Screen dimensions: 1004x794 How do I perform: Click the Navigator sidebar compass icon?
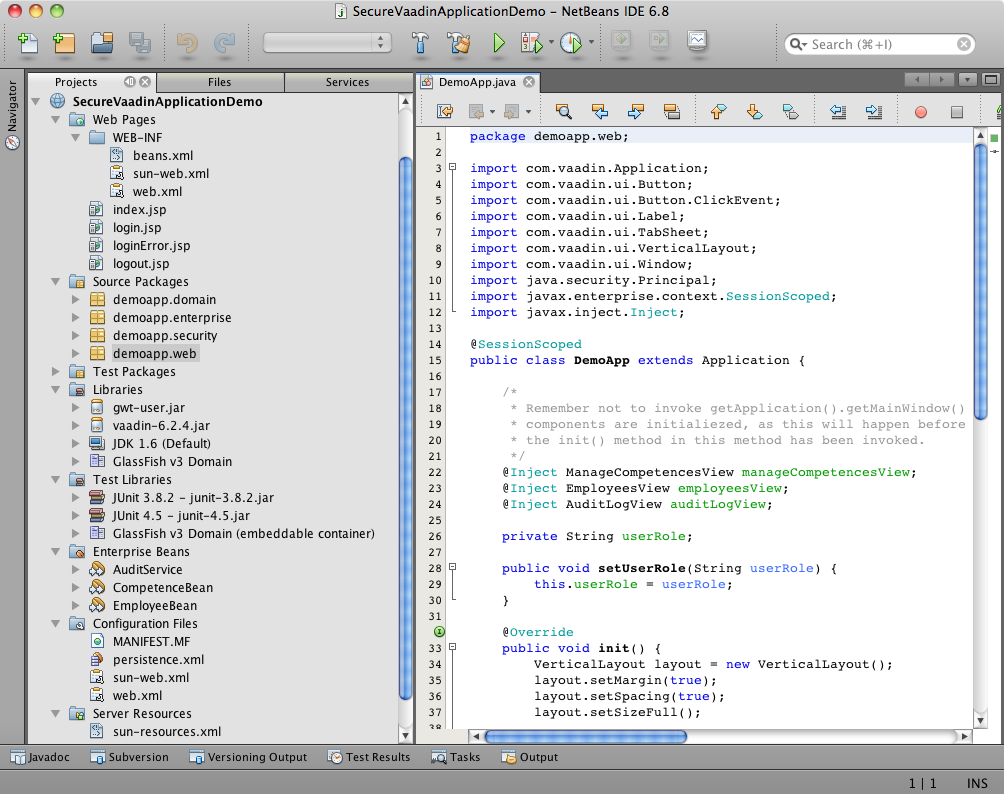pyautogui.click(x=12, y=143)
